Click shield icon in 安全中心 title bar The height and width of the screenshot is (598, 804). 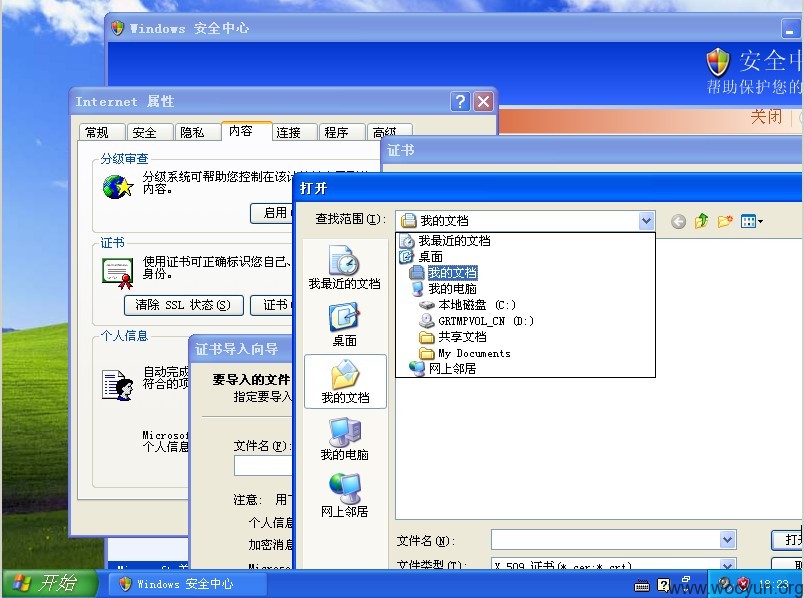tap(117, 28)
